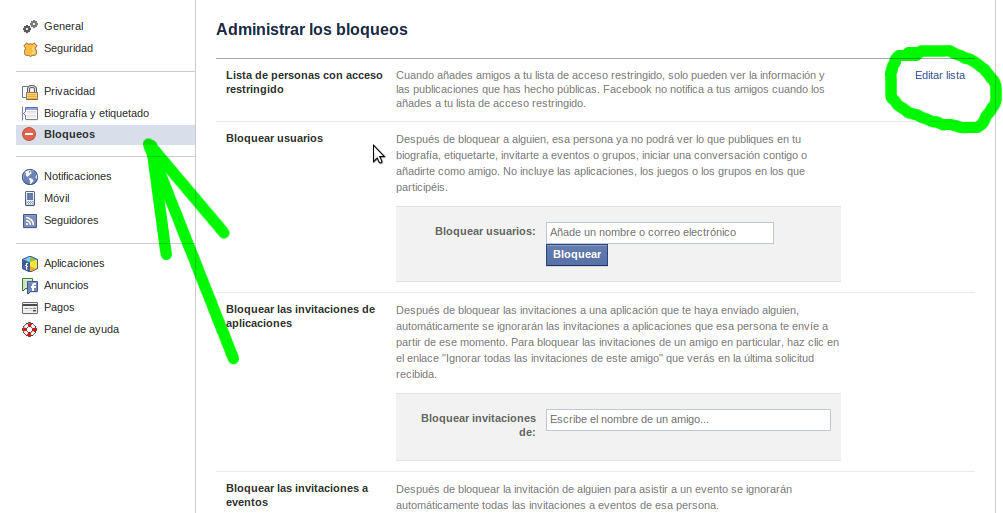Click the Notificaciones globe icon
Screen dimensions: 1003x513
[x=30, y=177]
